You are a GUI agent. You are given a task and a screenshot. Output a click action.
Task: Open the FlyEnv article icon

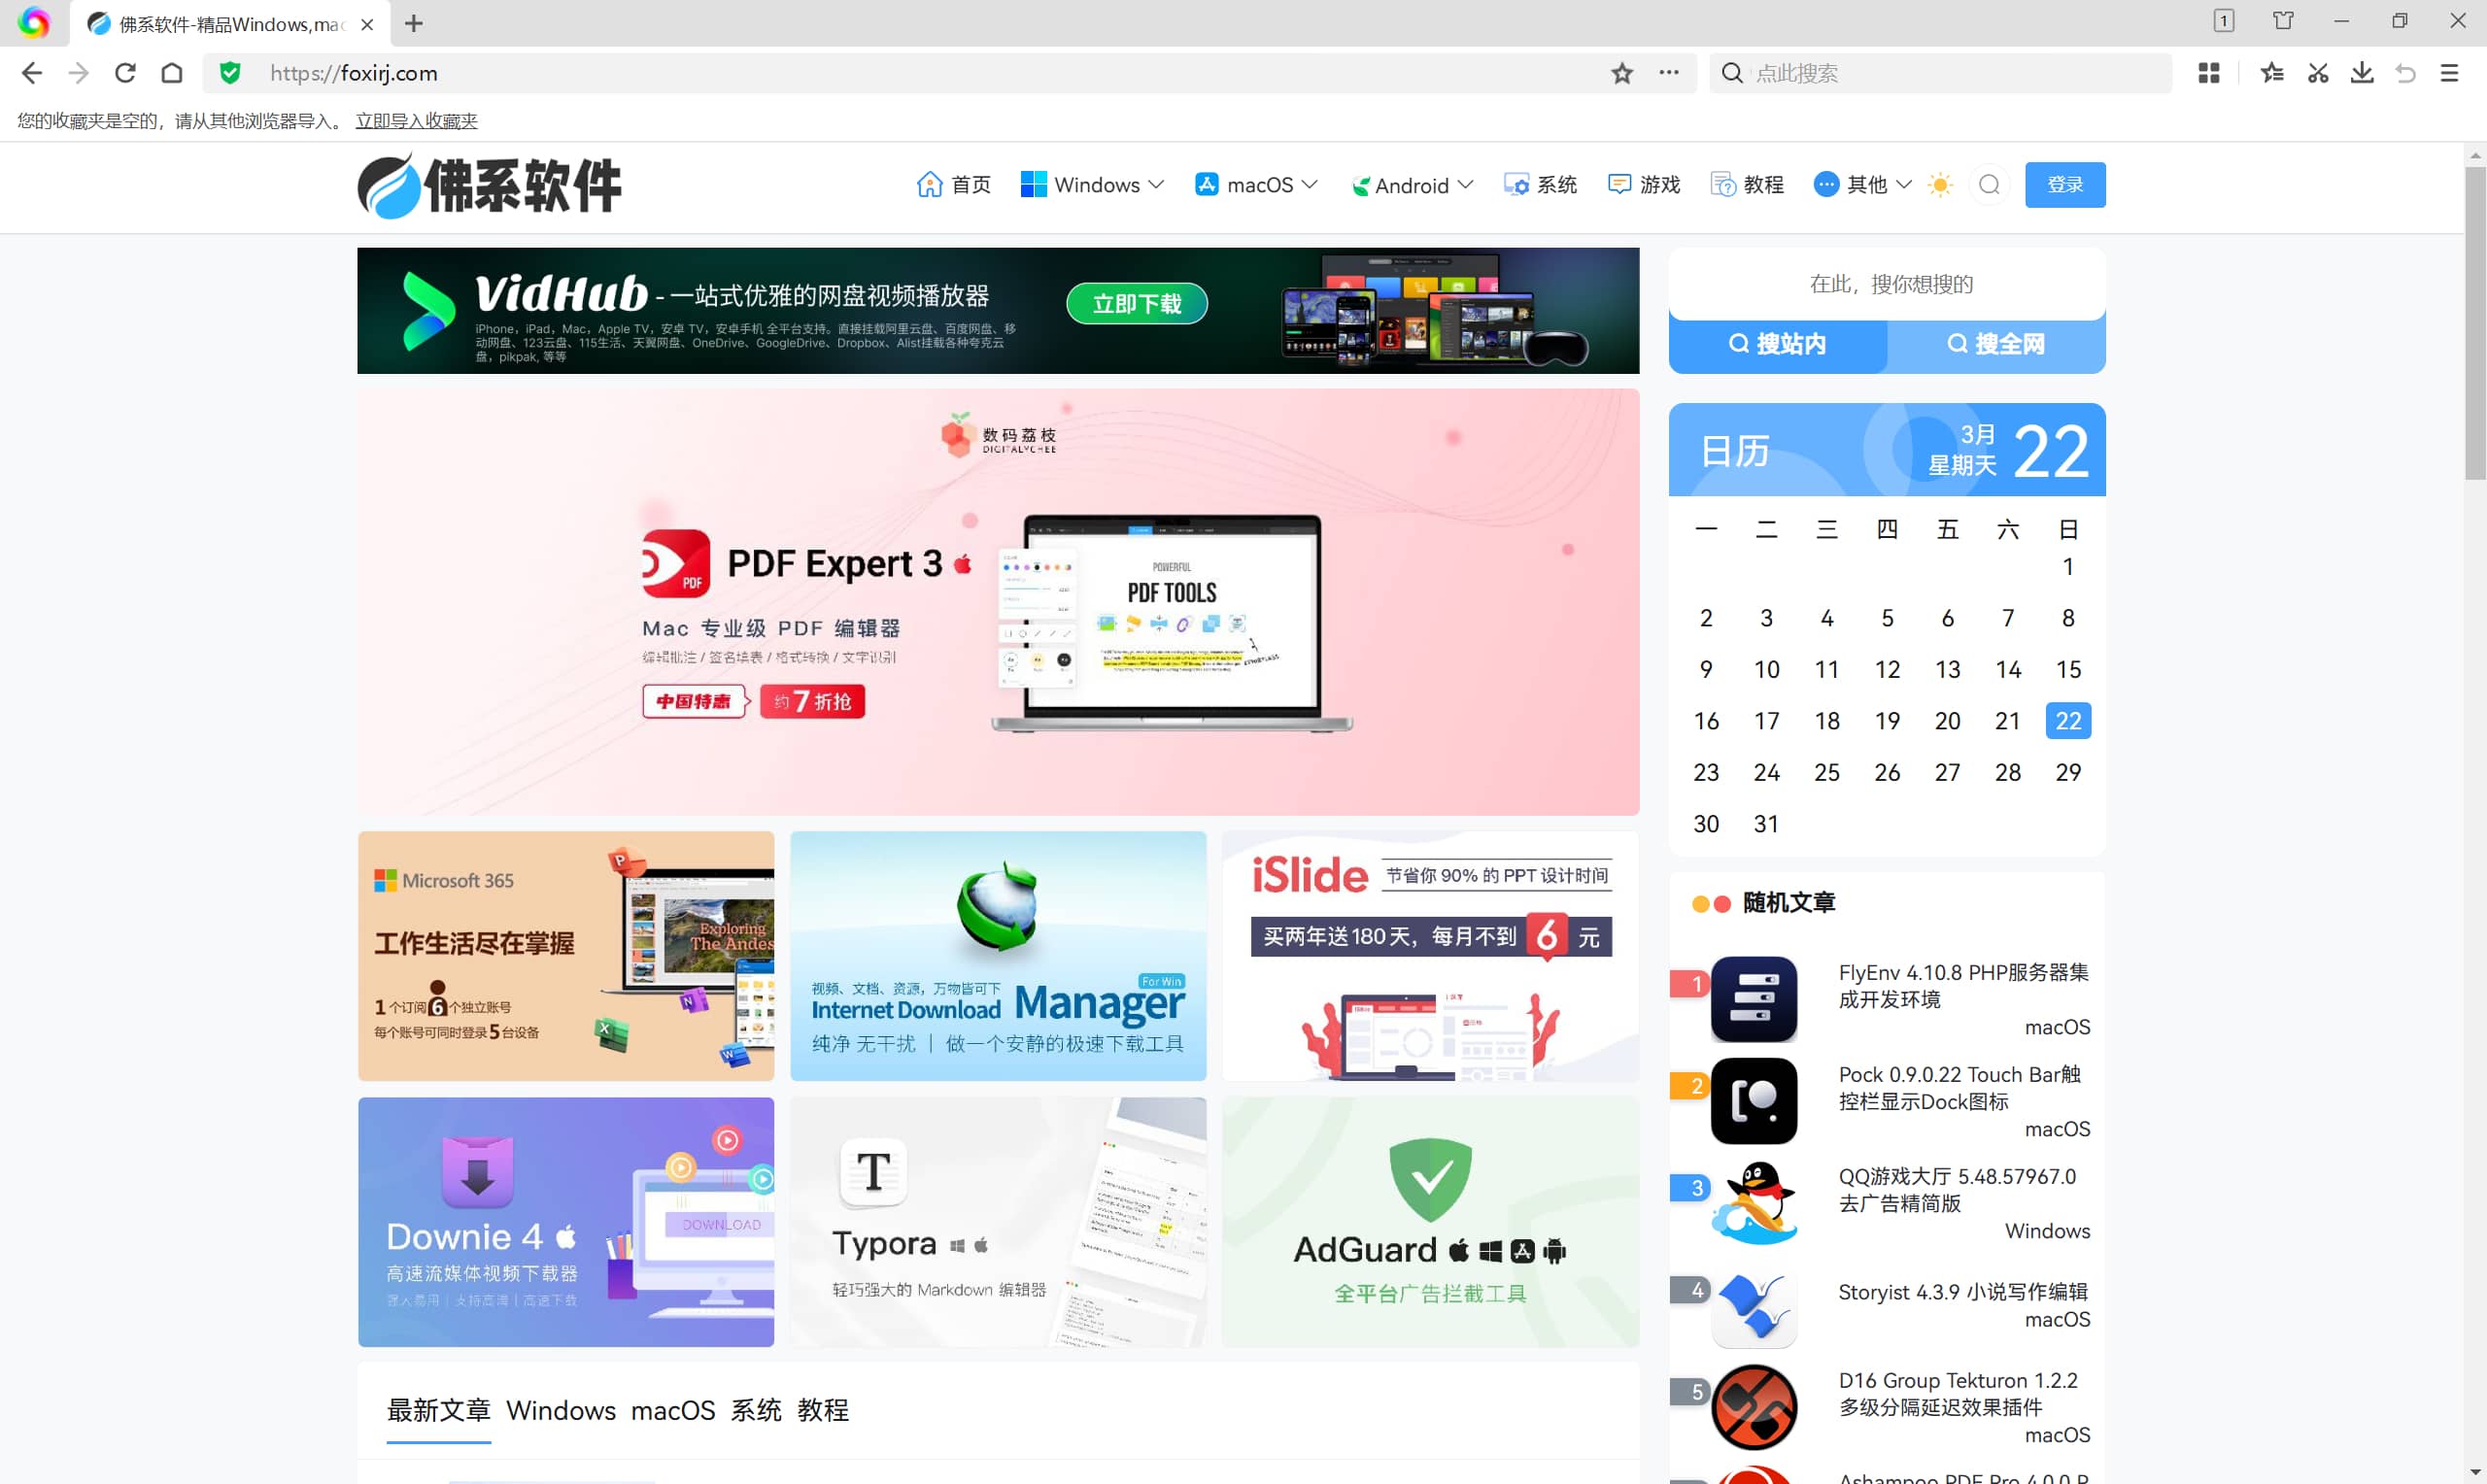click(x=1754, y=999)
